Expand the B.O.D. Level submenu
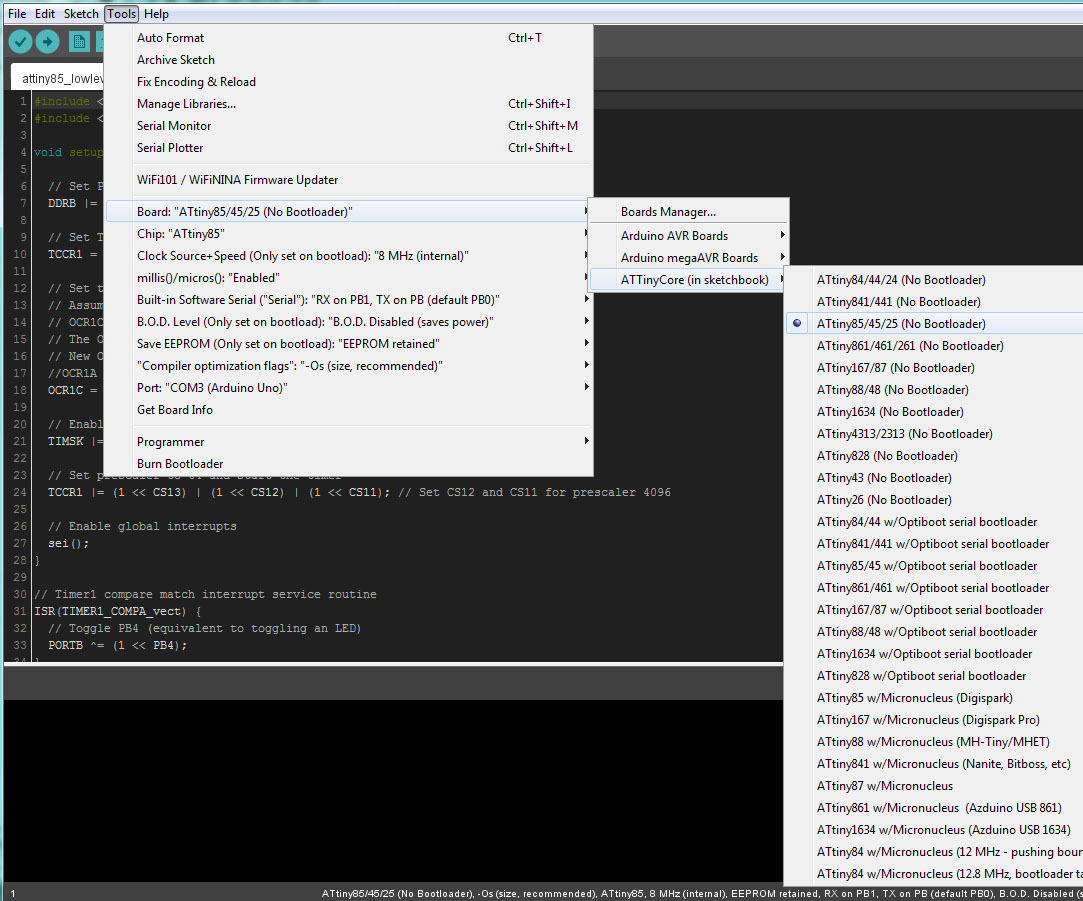This screenshot has height=901, width=1083. pyautogui.click(x=349, y=322)
